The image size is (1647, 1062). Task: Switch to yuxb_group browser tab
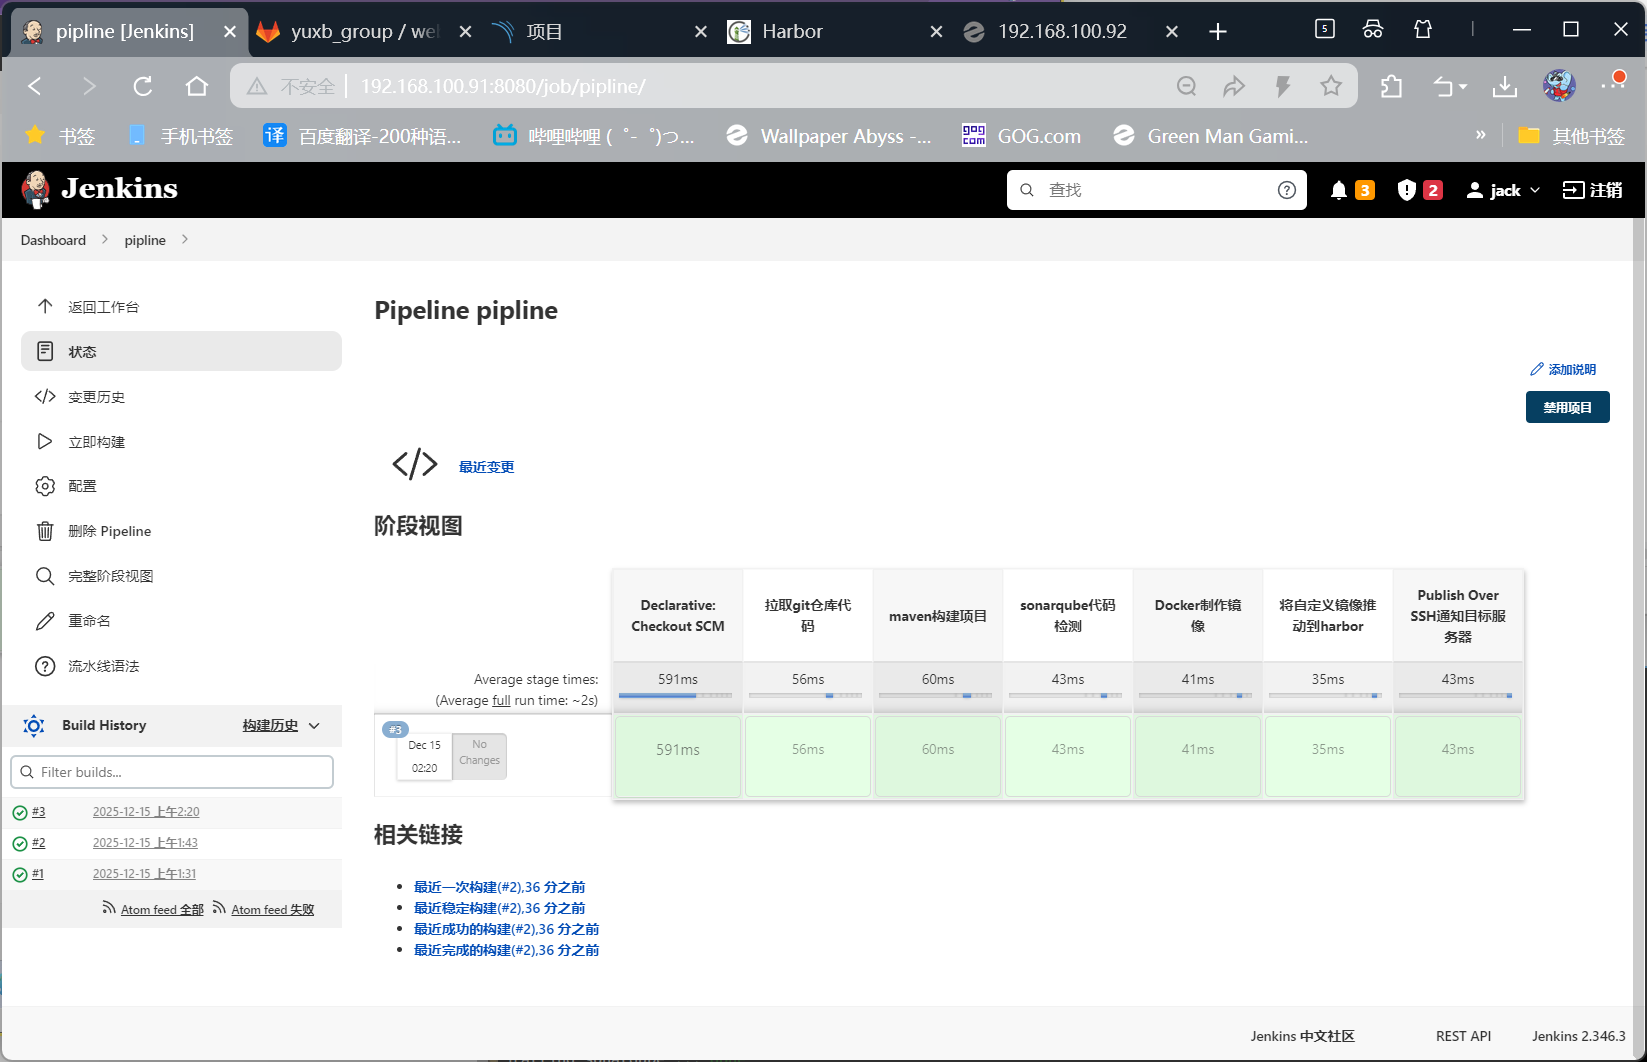click(x=364, y=32)
